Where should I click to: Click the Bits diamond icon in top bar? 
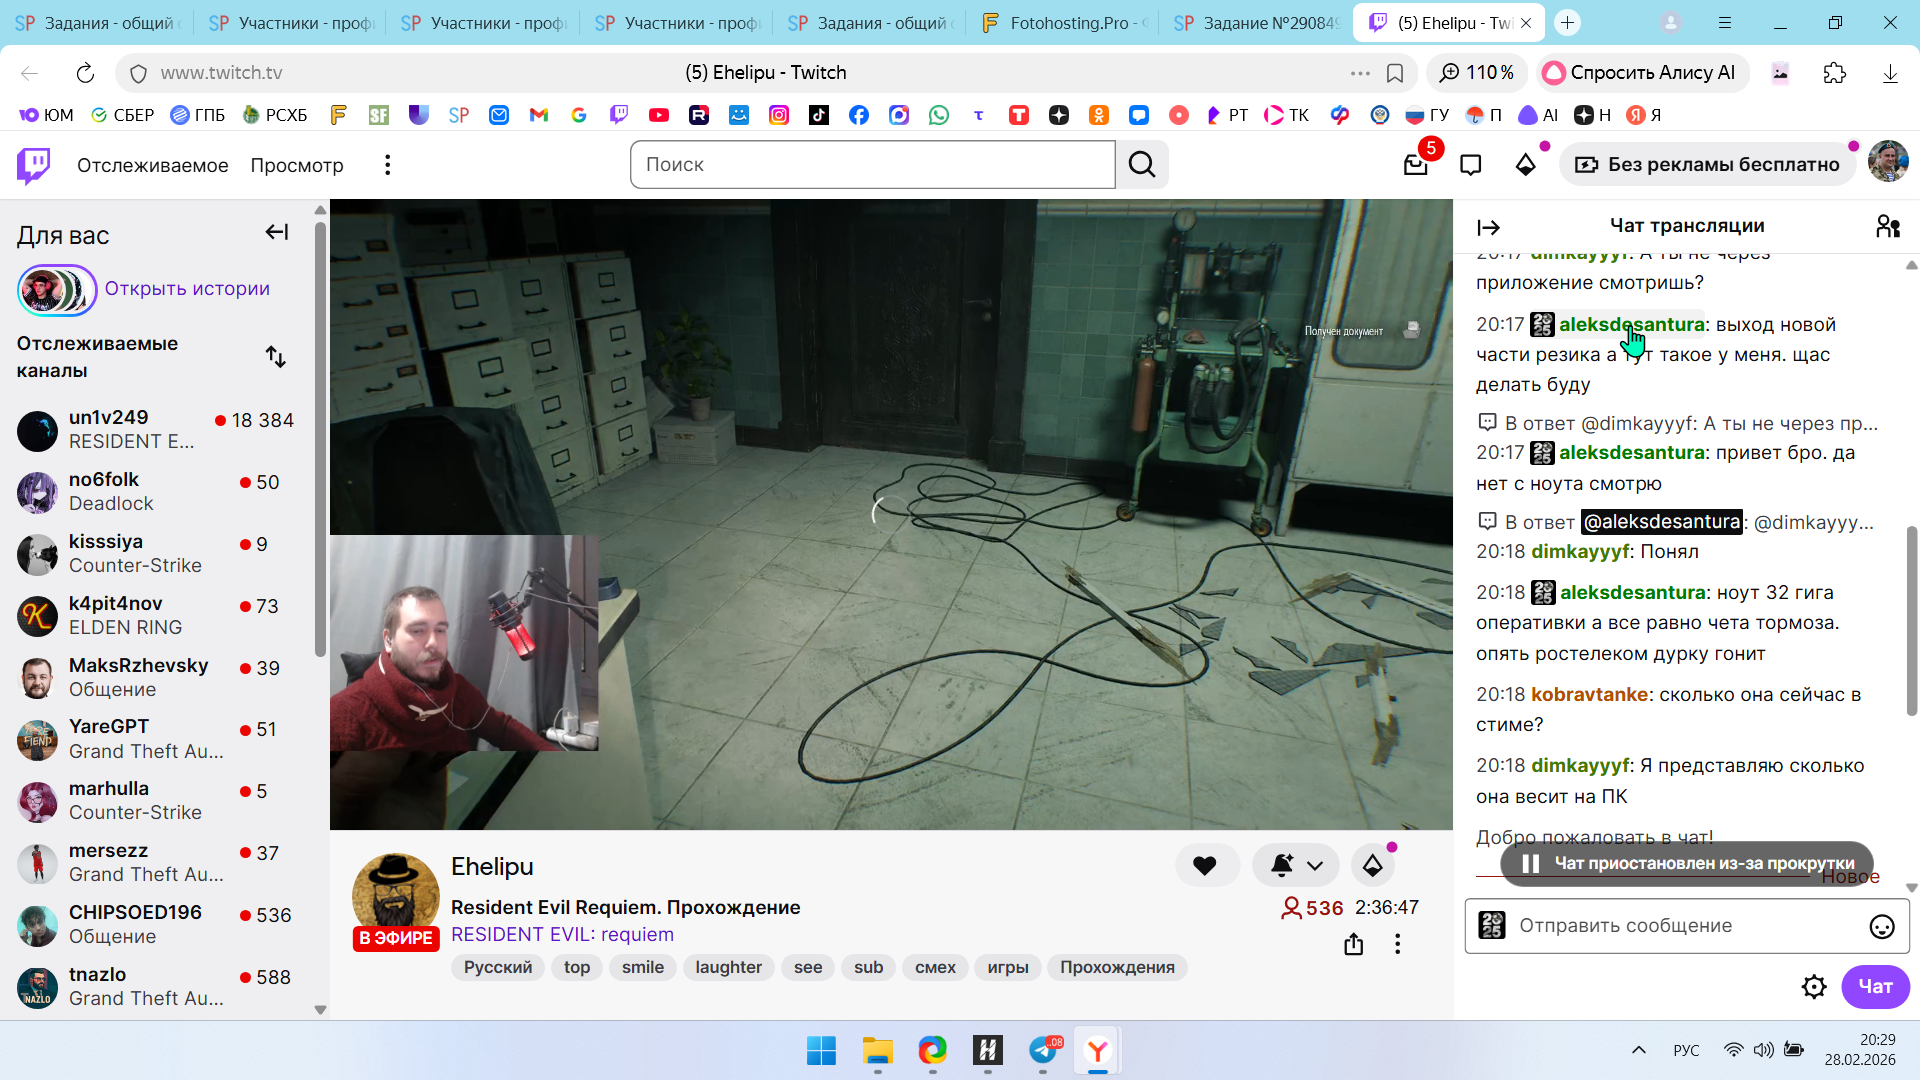tap(1525, 165)
